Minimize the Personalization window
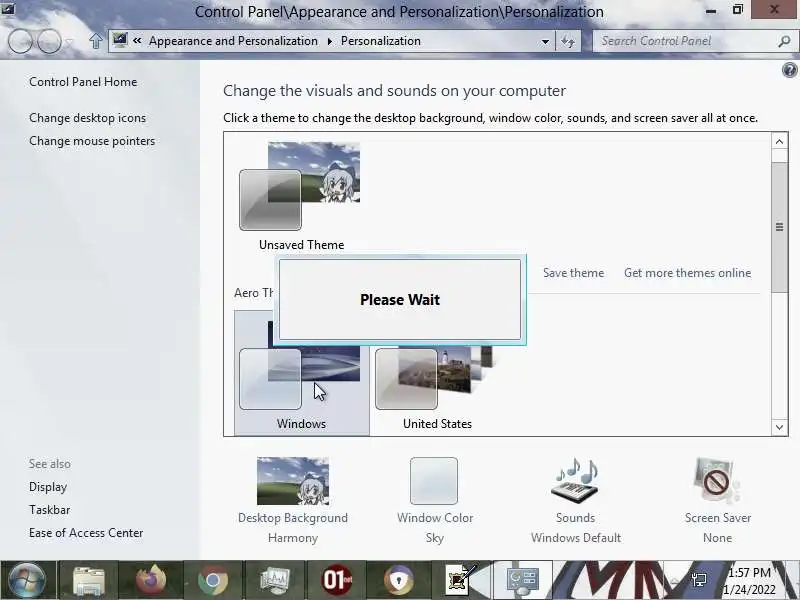Image resolution: width=800 pixels, height=600 pixels. point(711,10)
